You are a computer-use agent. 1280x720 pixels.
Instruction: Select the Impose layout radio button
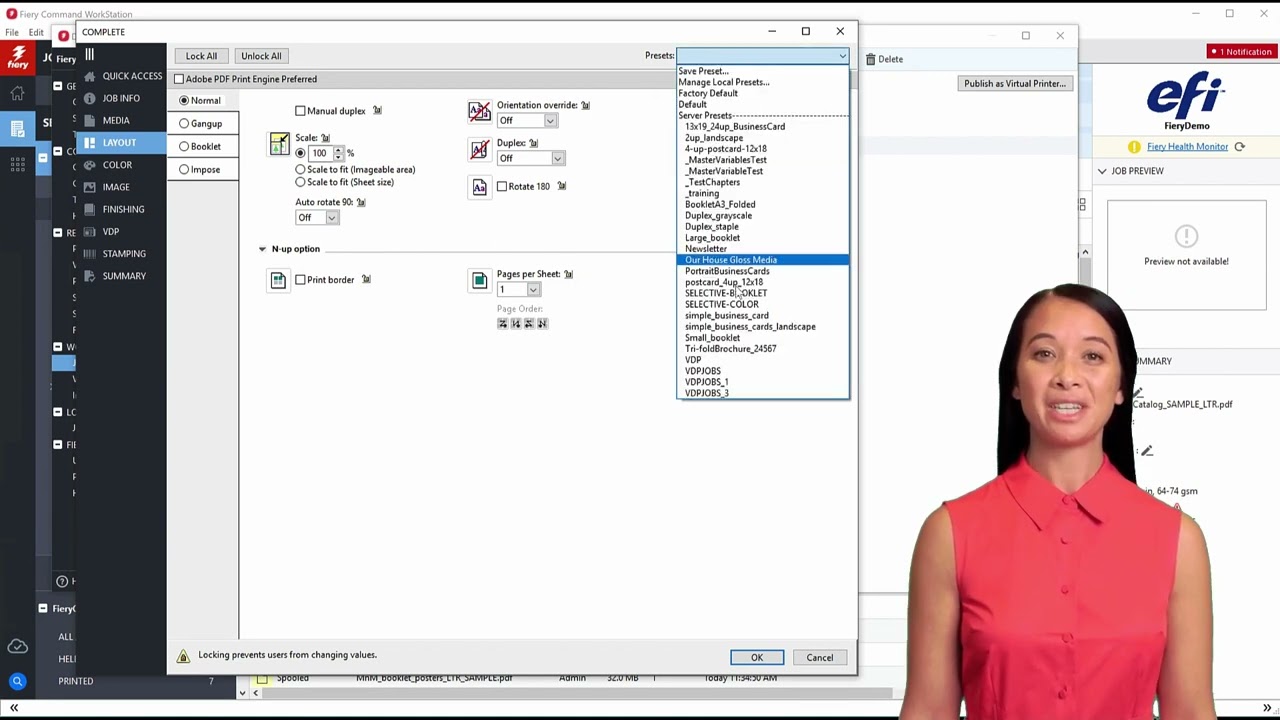[184, 169]
